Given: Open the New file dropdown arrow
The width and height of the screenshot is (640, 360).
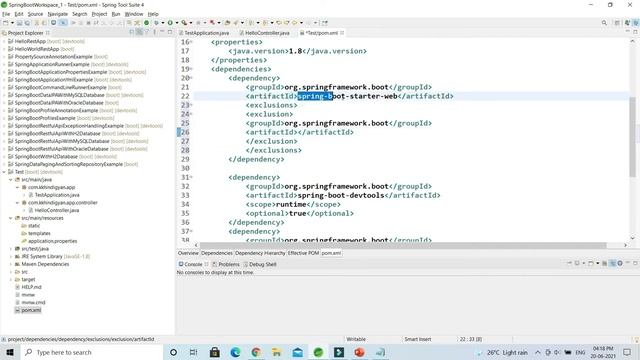Looking at the screenshot, I should 12,23.
